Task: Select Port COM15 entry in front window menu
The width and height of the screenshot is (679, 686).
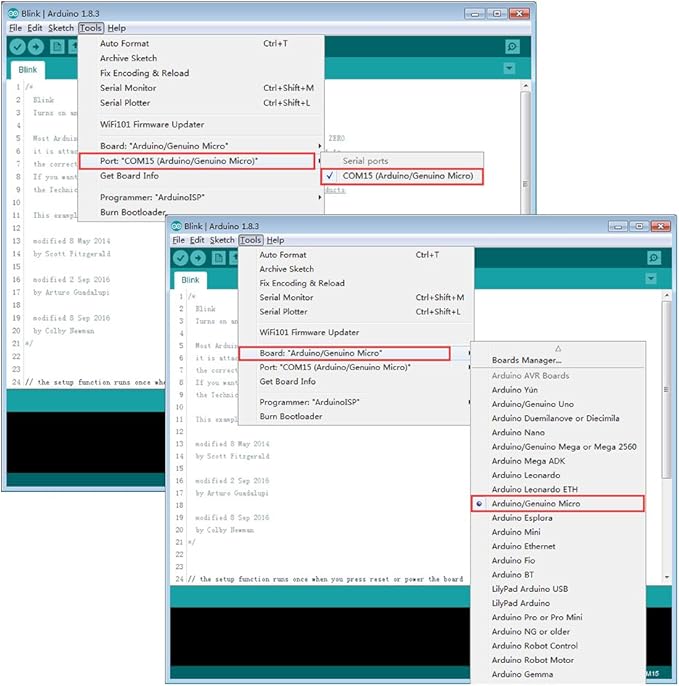Action: (356, 367)
